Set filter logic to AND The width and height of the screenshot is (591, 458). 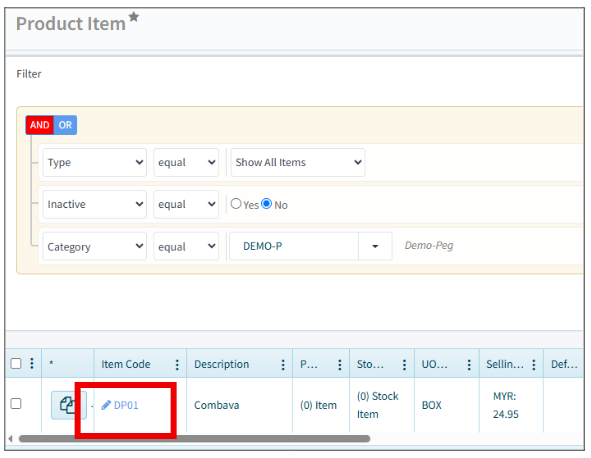[x=40, y=125]
